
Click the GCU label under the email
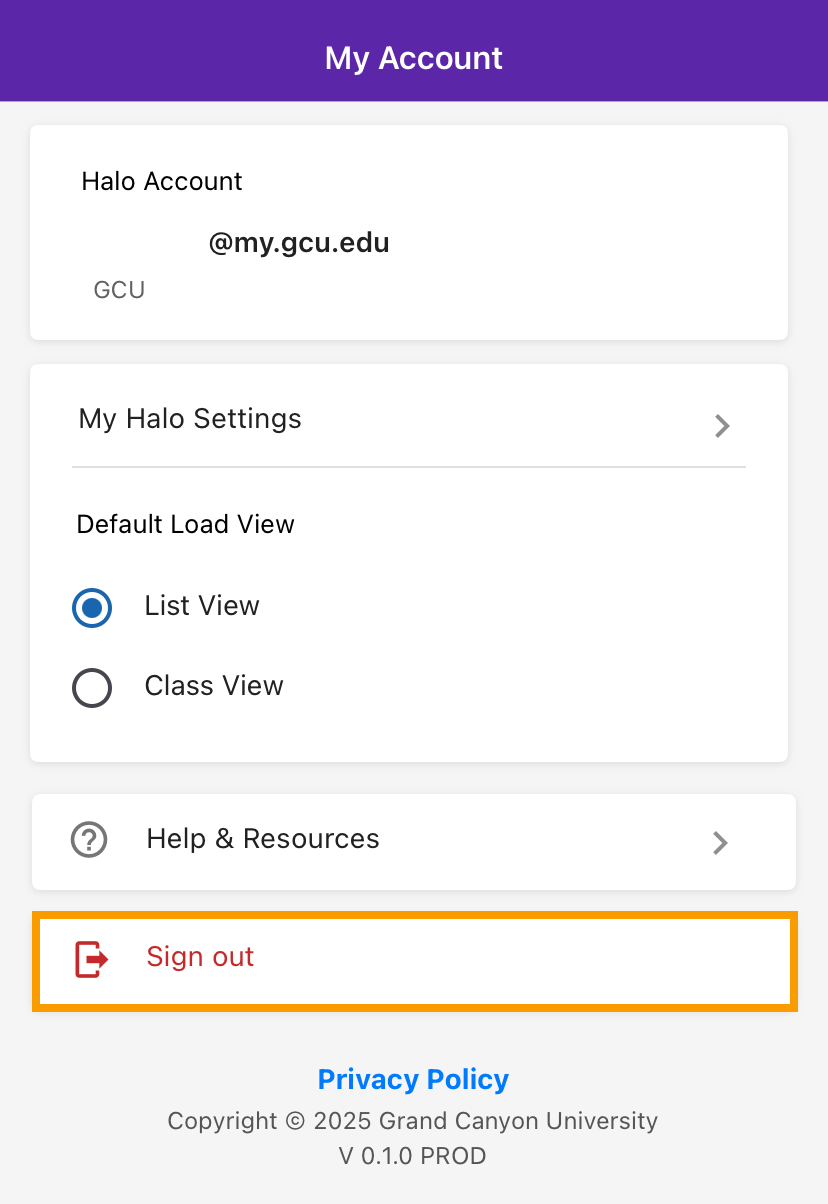coord(119,290)
